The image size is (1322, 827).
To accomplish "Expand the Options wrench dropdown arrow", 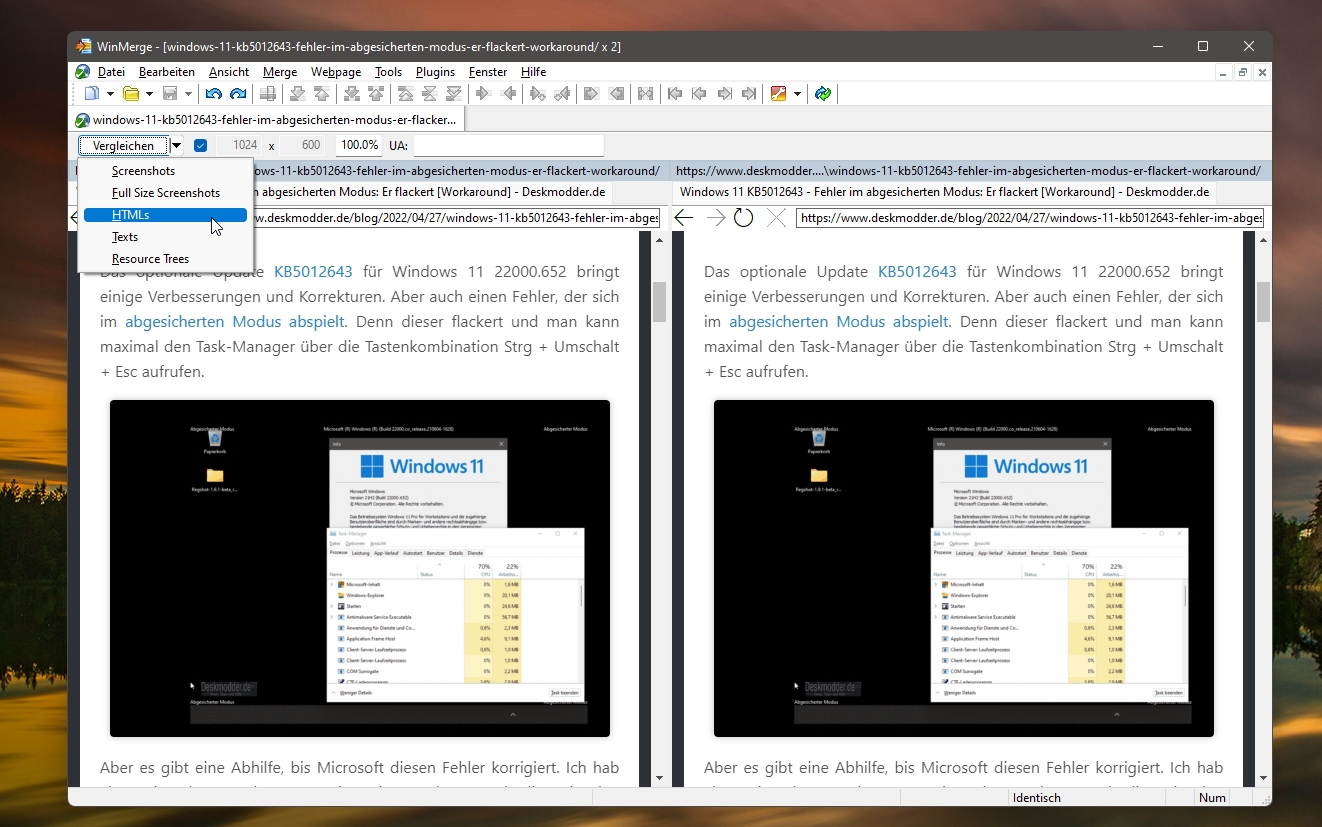I will pos(797,94).
